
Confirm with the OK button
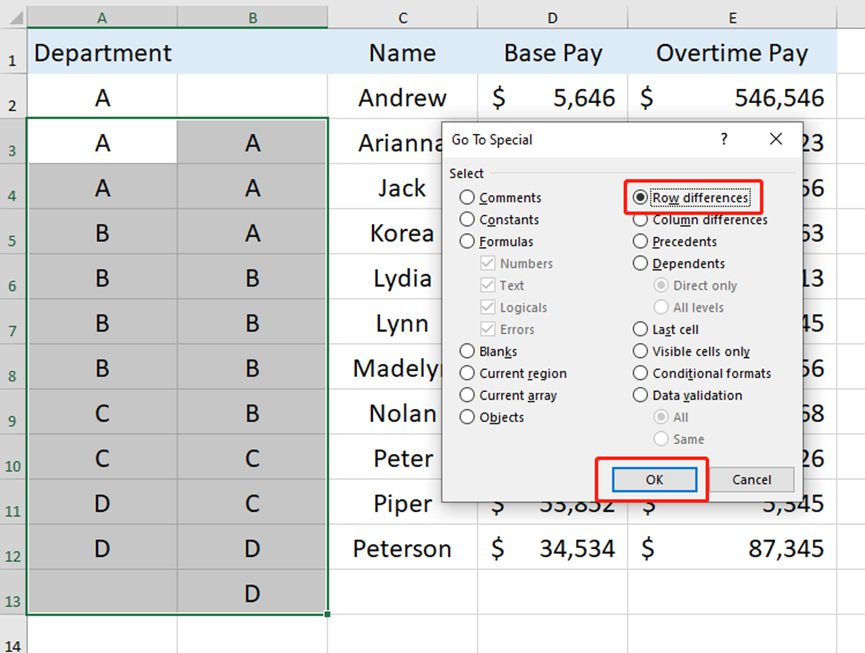(x=654, y=480)
